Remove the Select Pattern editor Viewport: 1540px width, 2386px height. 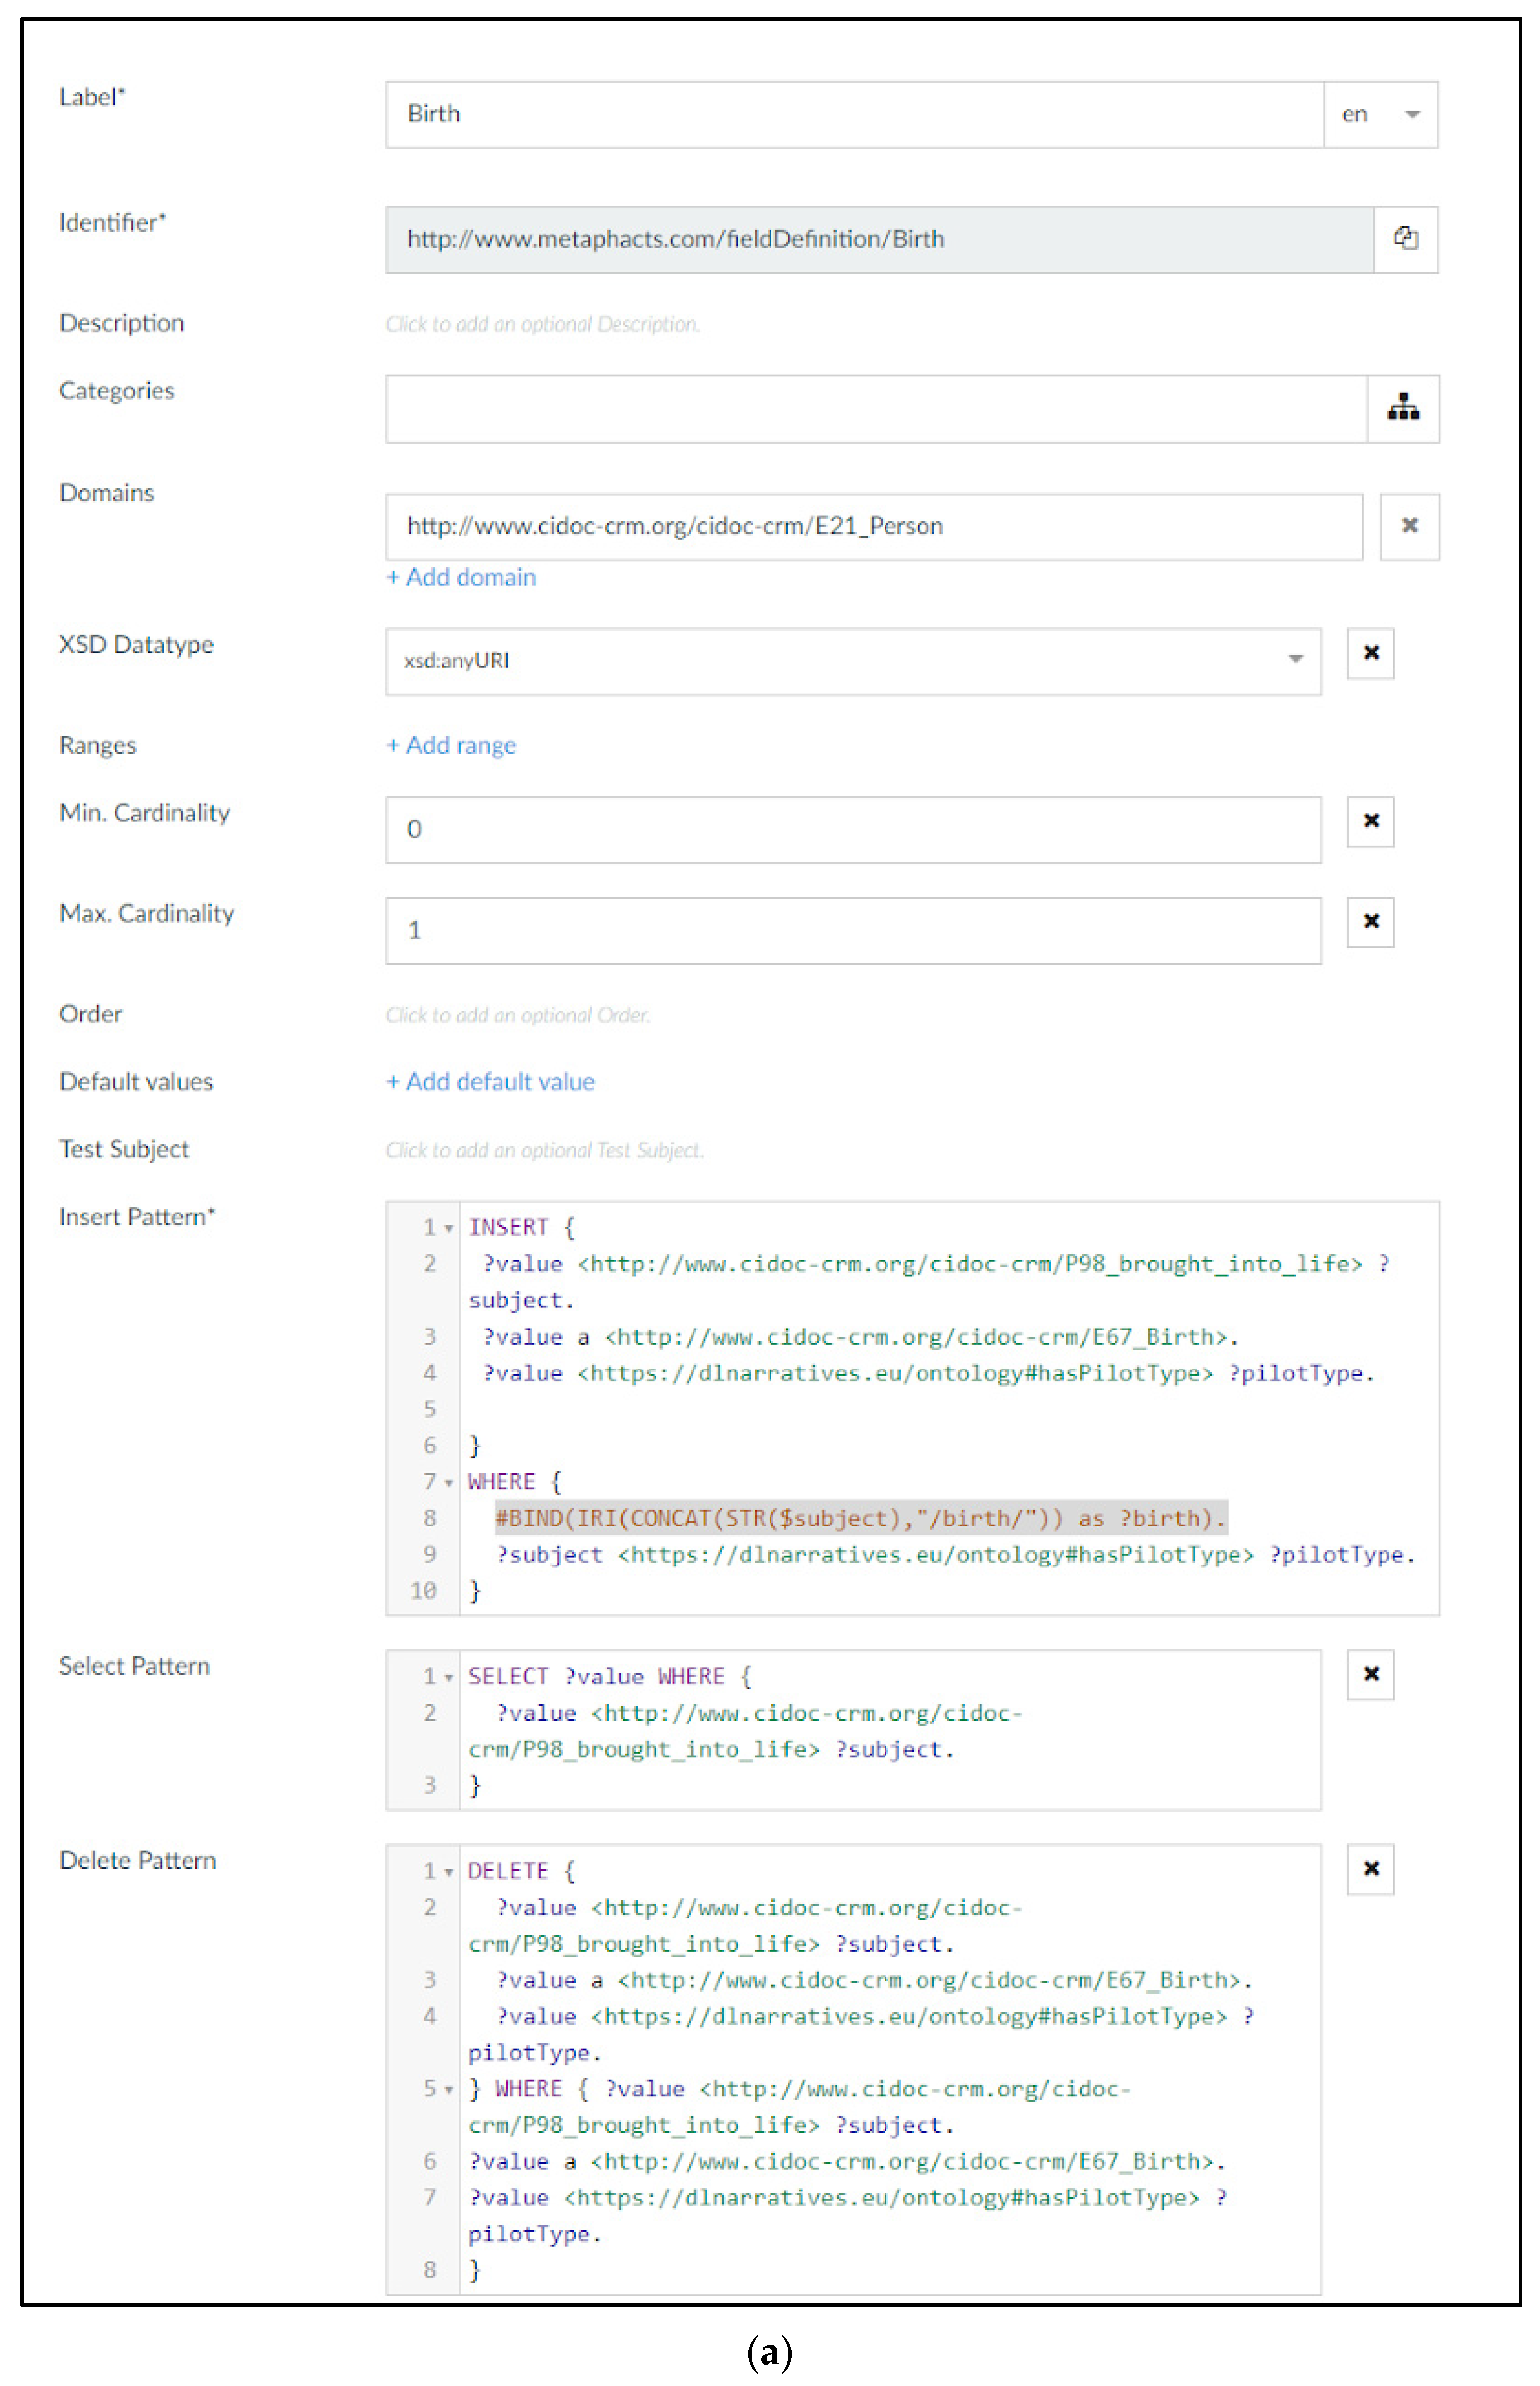1370,1674
